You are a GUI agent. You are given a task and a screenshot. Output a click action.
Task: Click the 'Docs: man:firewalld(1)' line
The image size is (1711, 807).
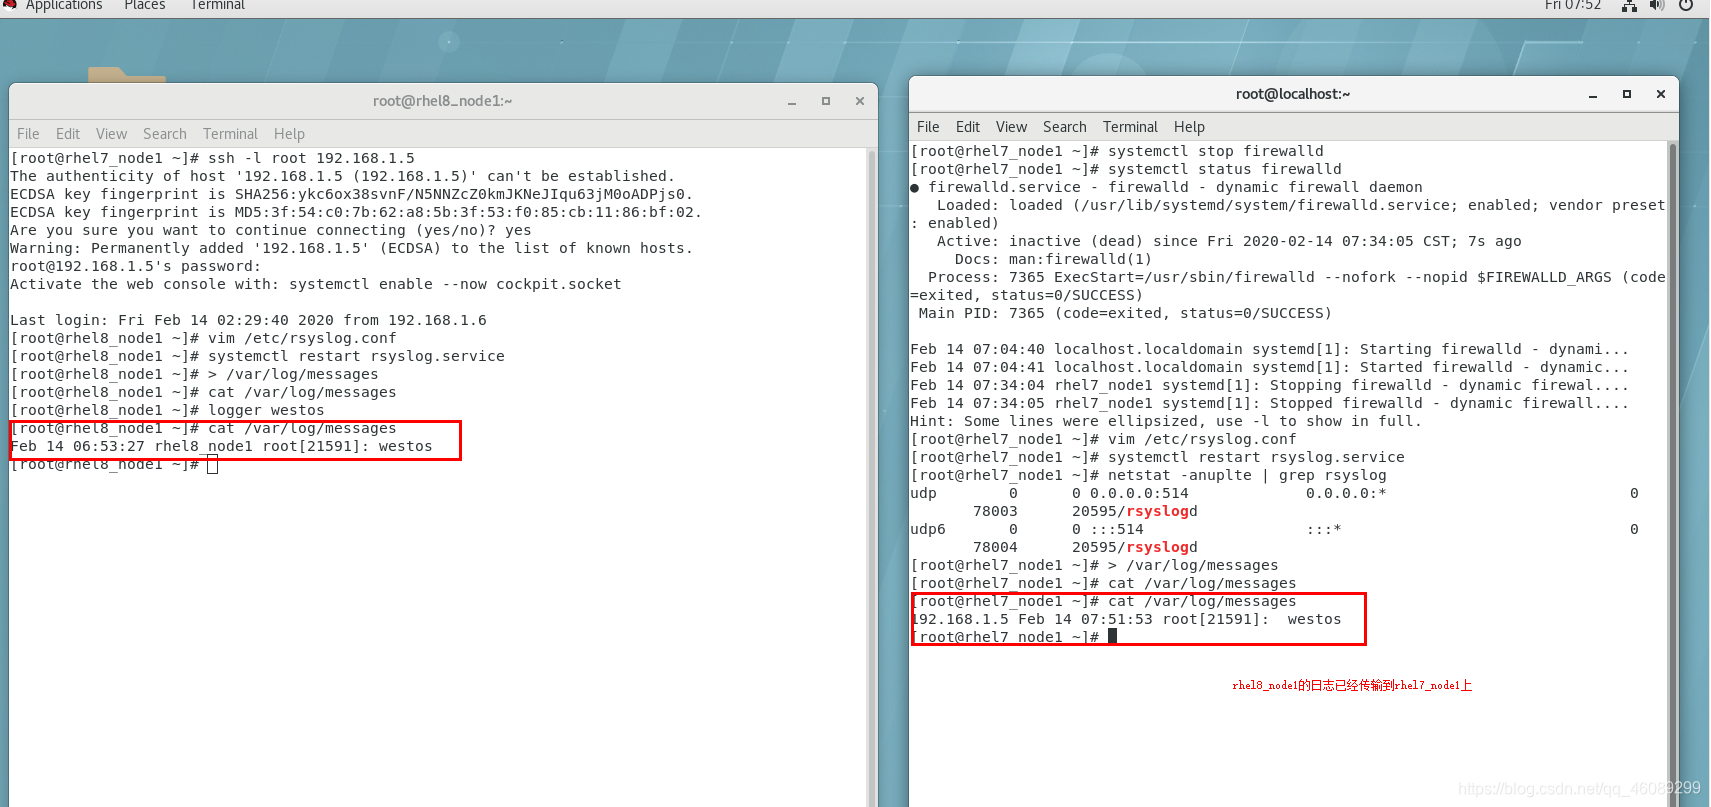[x=1053, y=259]
